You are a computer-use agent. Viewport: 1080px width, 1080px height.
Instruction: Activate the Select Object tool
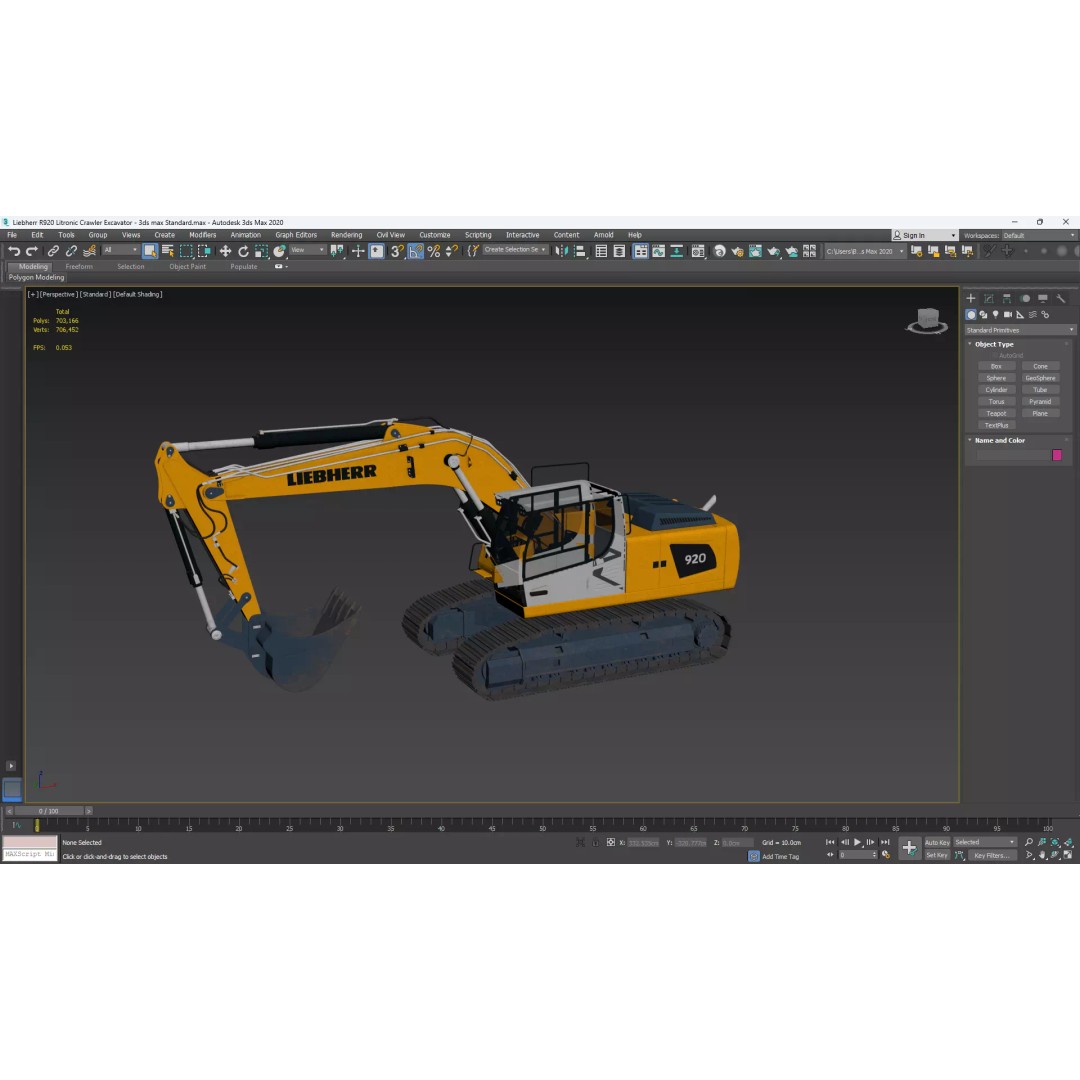149,251
